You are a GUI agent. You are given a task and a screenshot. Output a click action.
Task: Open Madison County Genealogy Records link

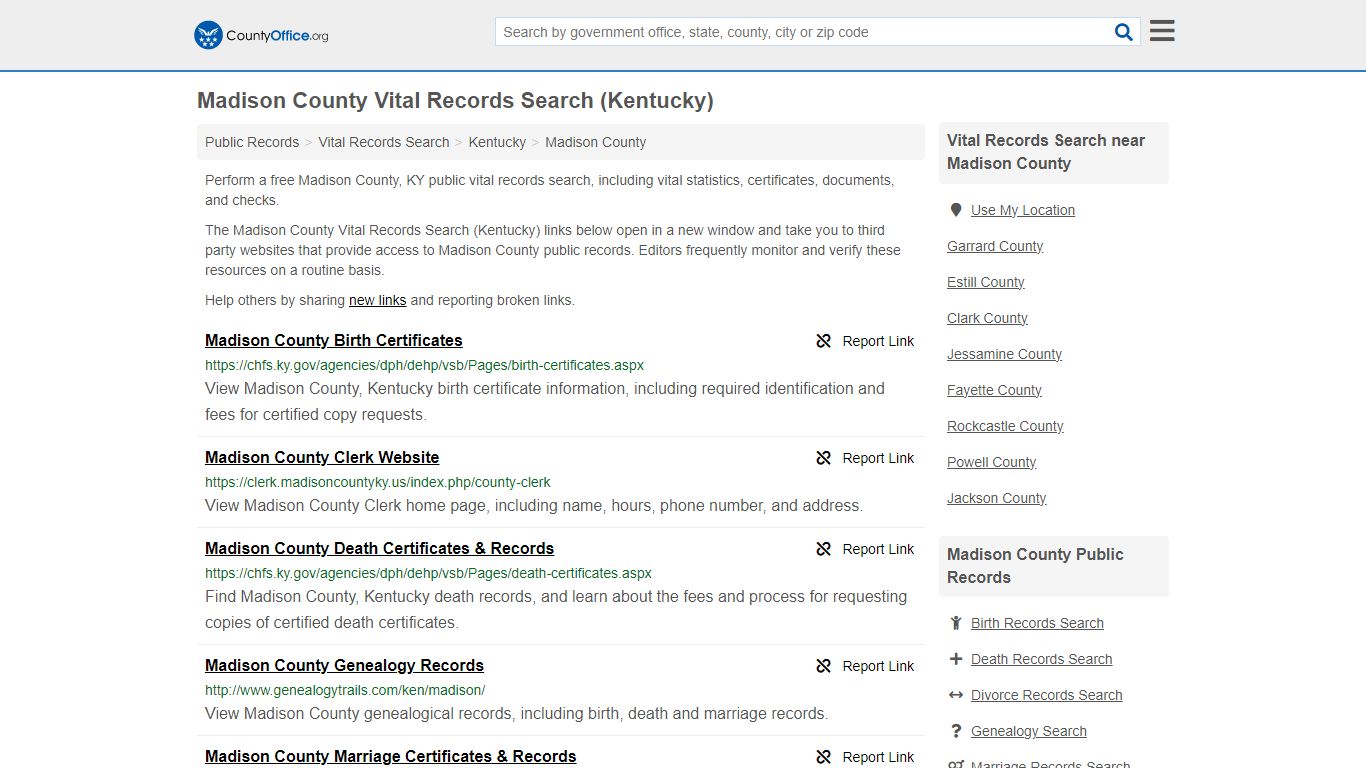[x=344, y=665]
